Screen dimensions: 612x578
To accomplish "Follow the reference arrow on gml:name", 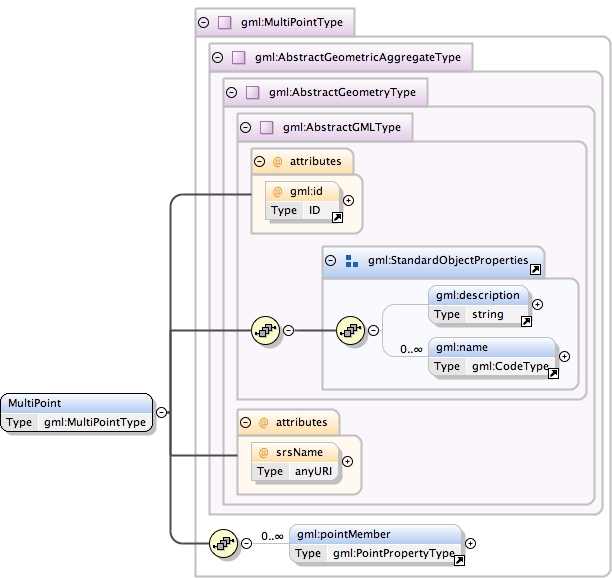I will pos(553,373).
